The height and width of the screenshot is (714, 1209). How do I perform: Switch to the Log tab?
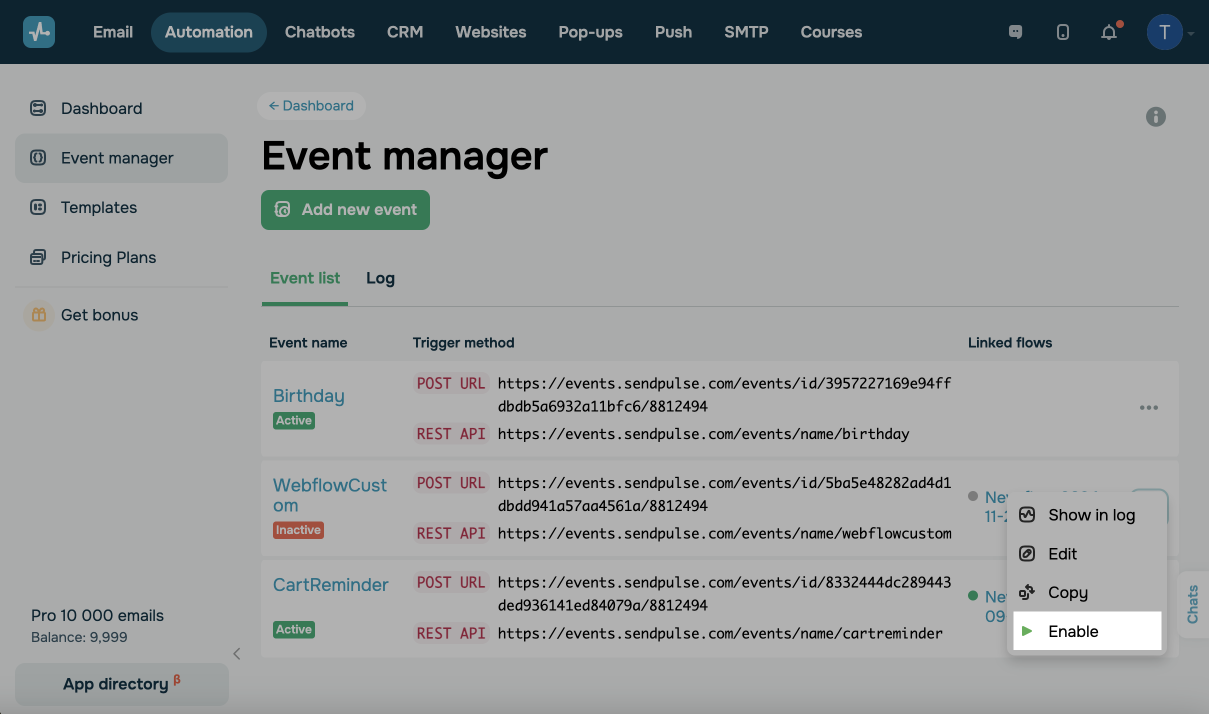point(380,279)
